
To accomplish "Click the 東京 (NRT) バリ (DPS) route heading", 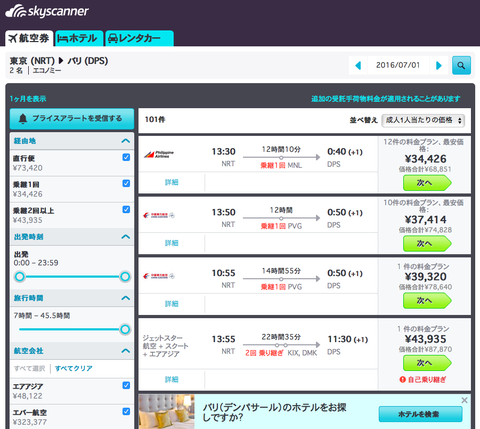I will coord(59,61).
